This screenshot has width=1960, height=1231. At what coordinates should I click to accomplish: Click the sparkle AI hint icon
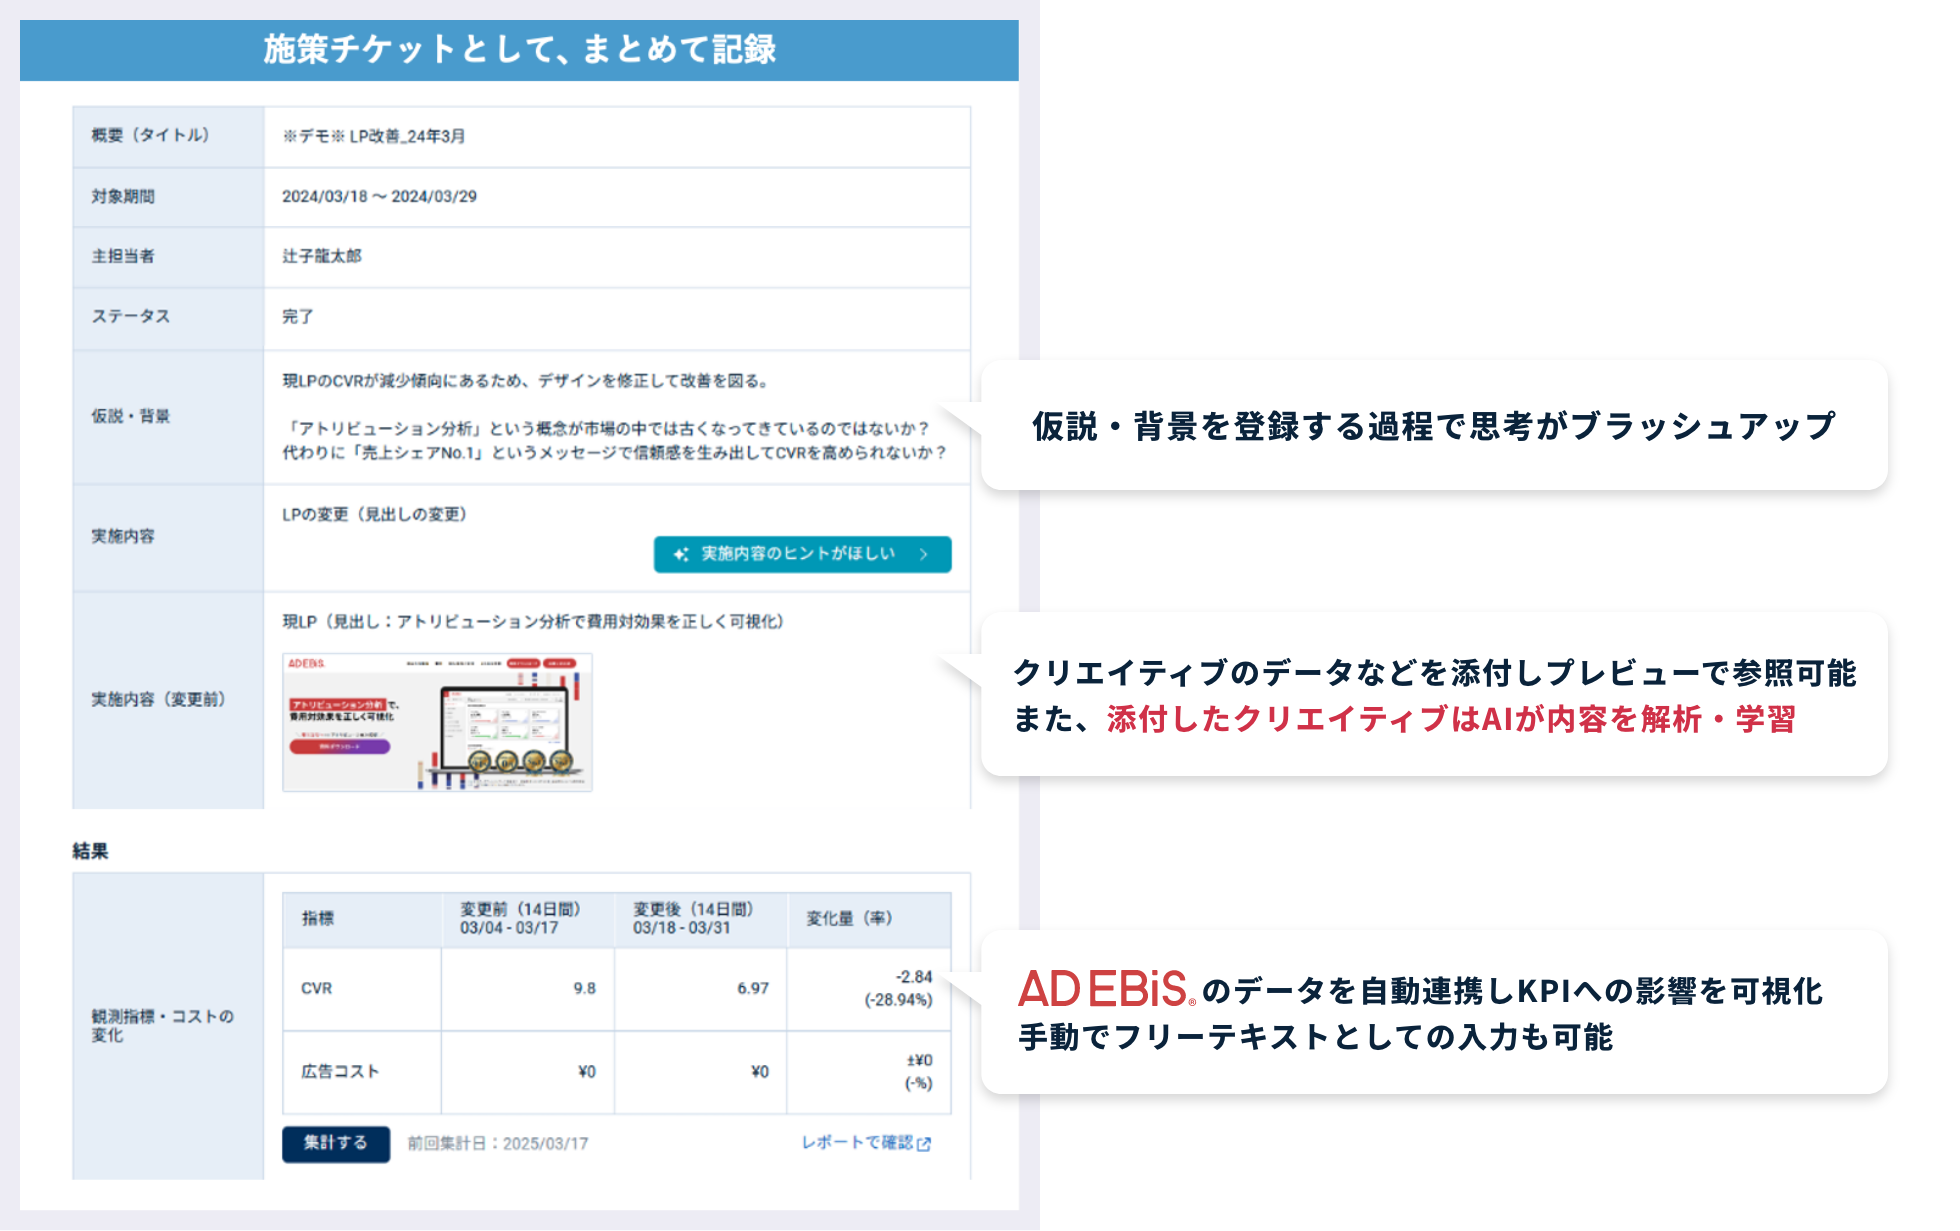[x=681, y=554]
